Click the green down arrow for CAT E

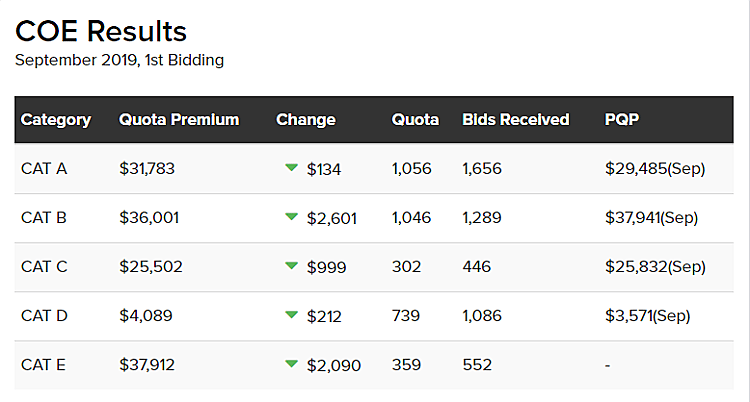(x=292, y=364)
